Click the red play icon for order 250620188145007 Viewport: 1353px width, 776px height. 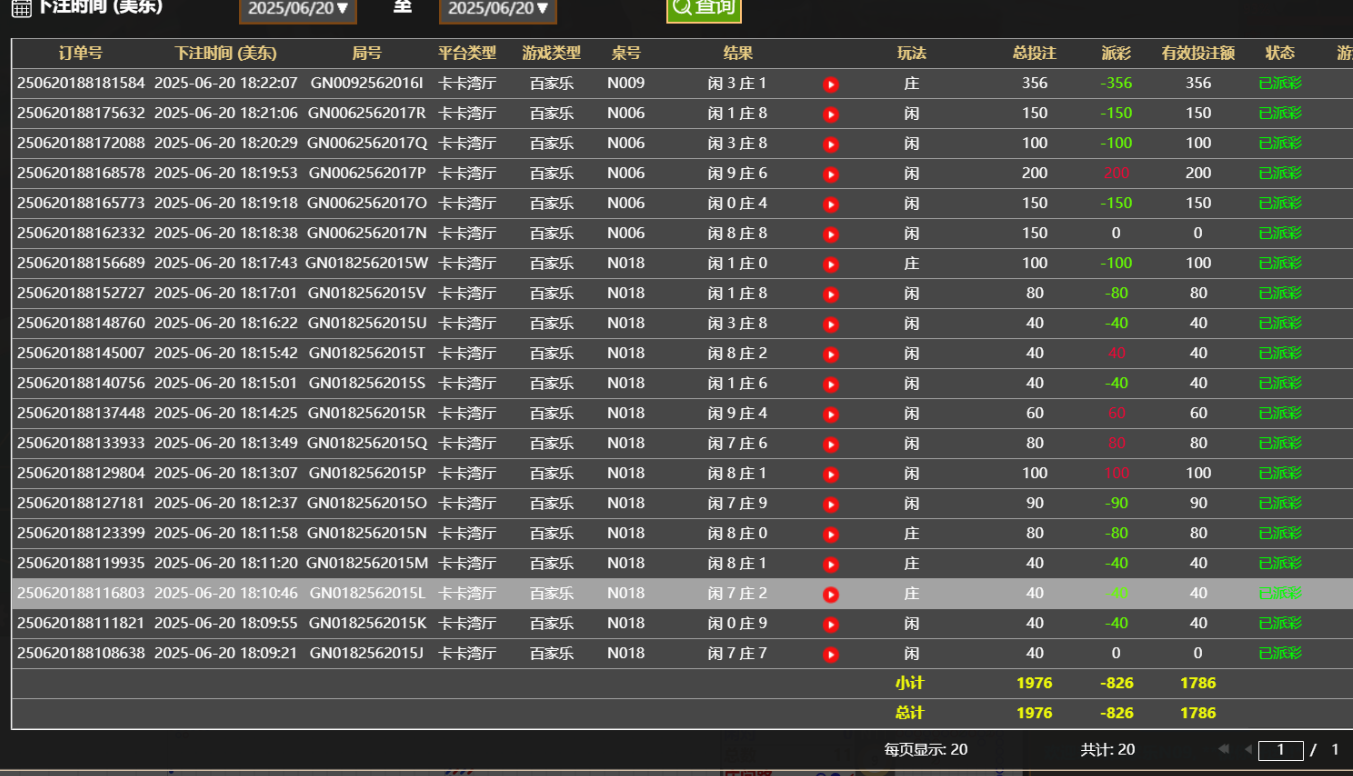(830, 354)
